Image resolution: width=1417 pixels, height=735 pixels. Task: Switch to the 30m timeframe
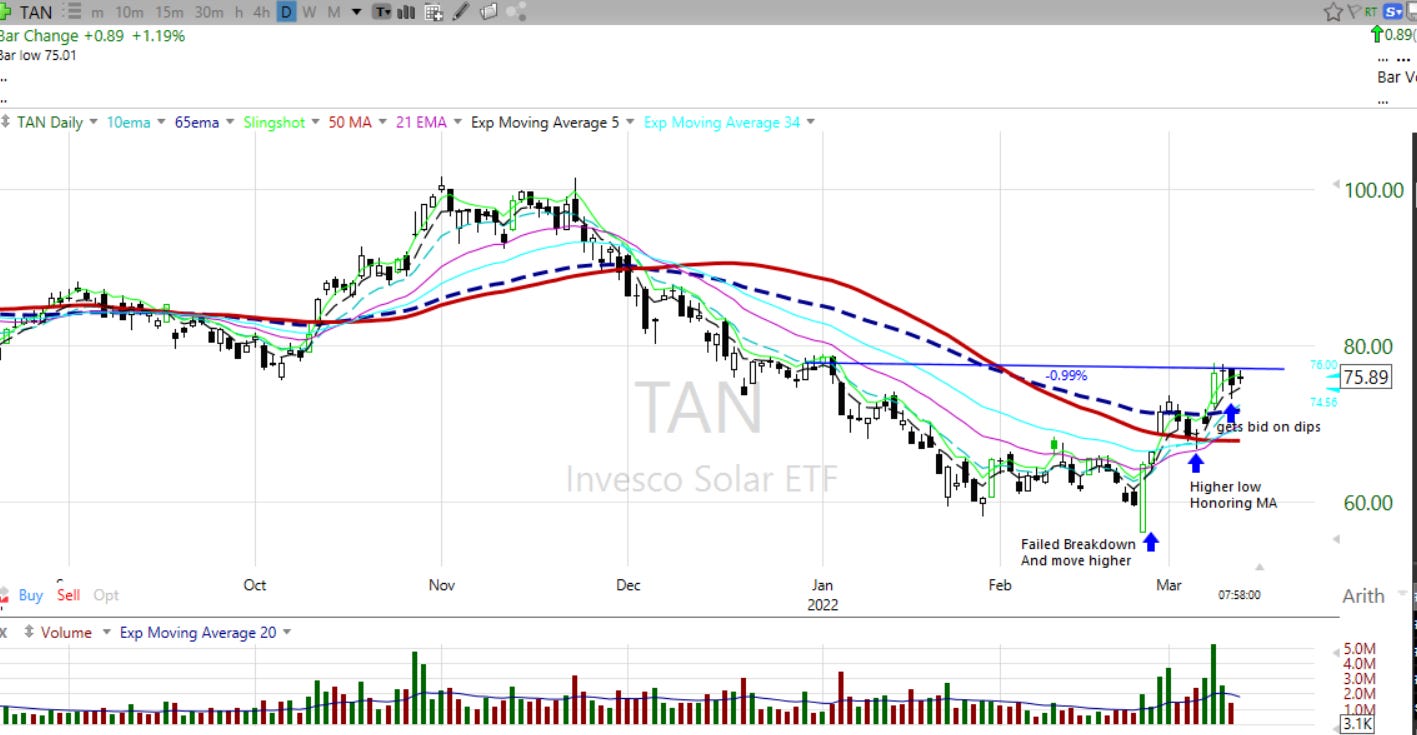(209, 13)
